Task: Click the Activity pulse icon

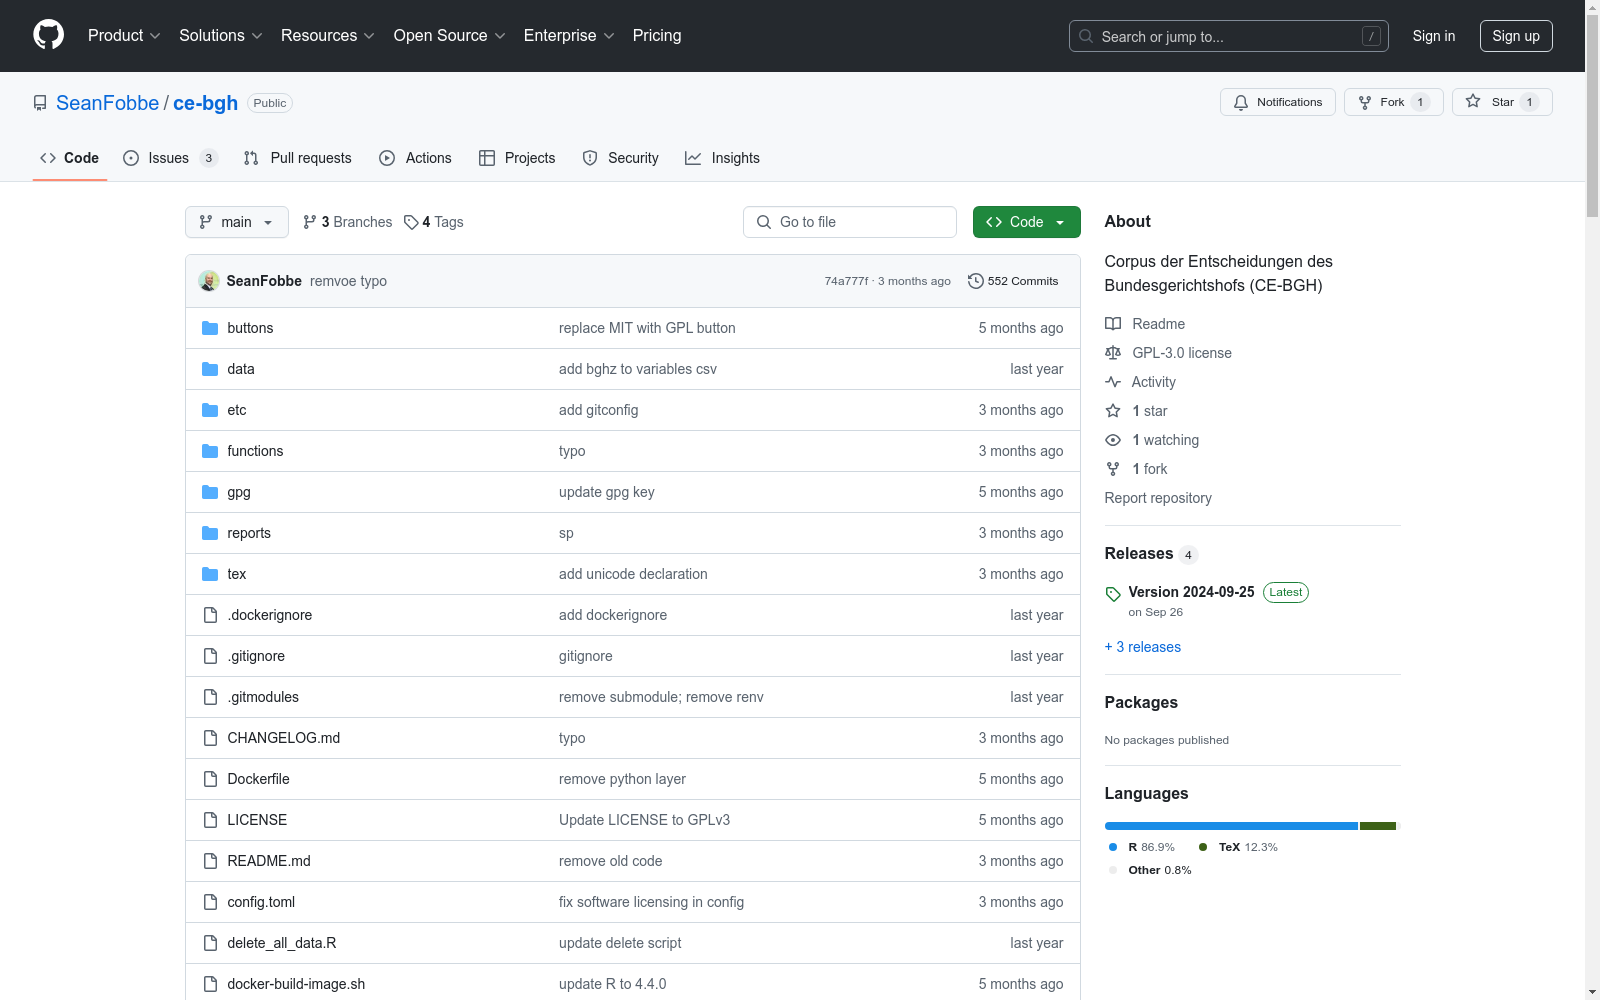Action: pyautogui.click(x=1113, y=382)
